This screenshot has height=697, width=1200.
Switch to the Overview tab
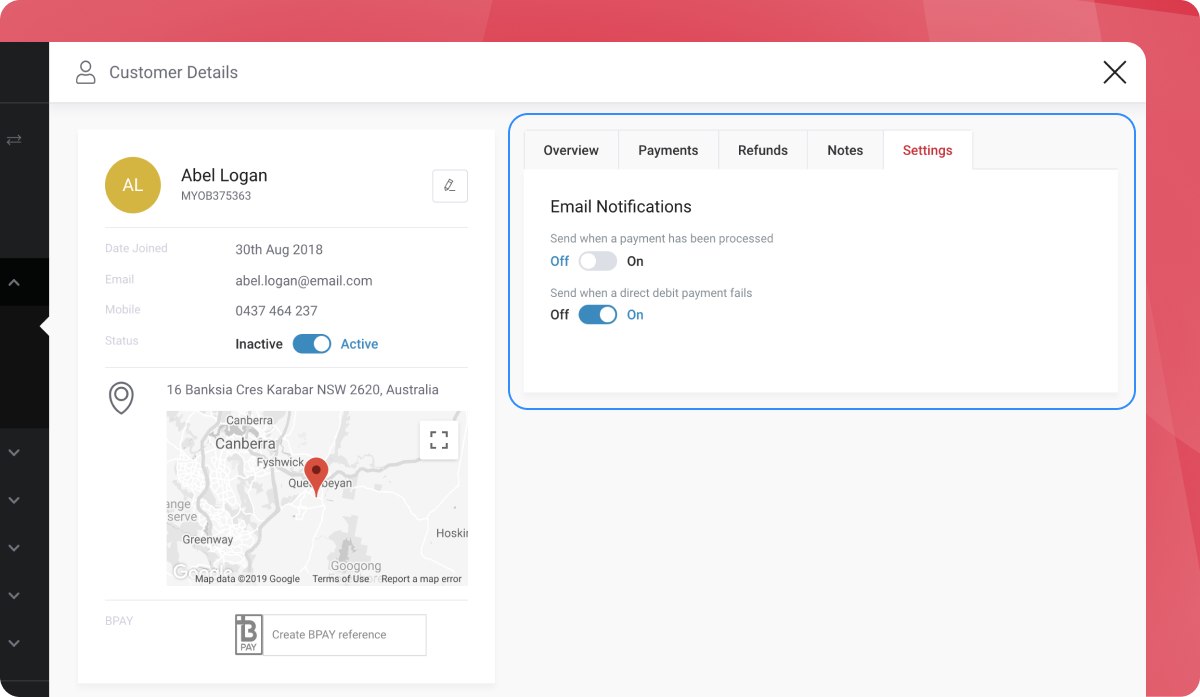[x=571, y=150]
